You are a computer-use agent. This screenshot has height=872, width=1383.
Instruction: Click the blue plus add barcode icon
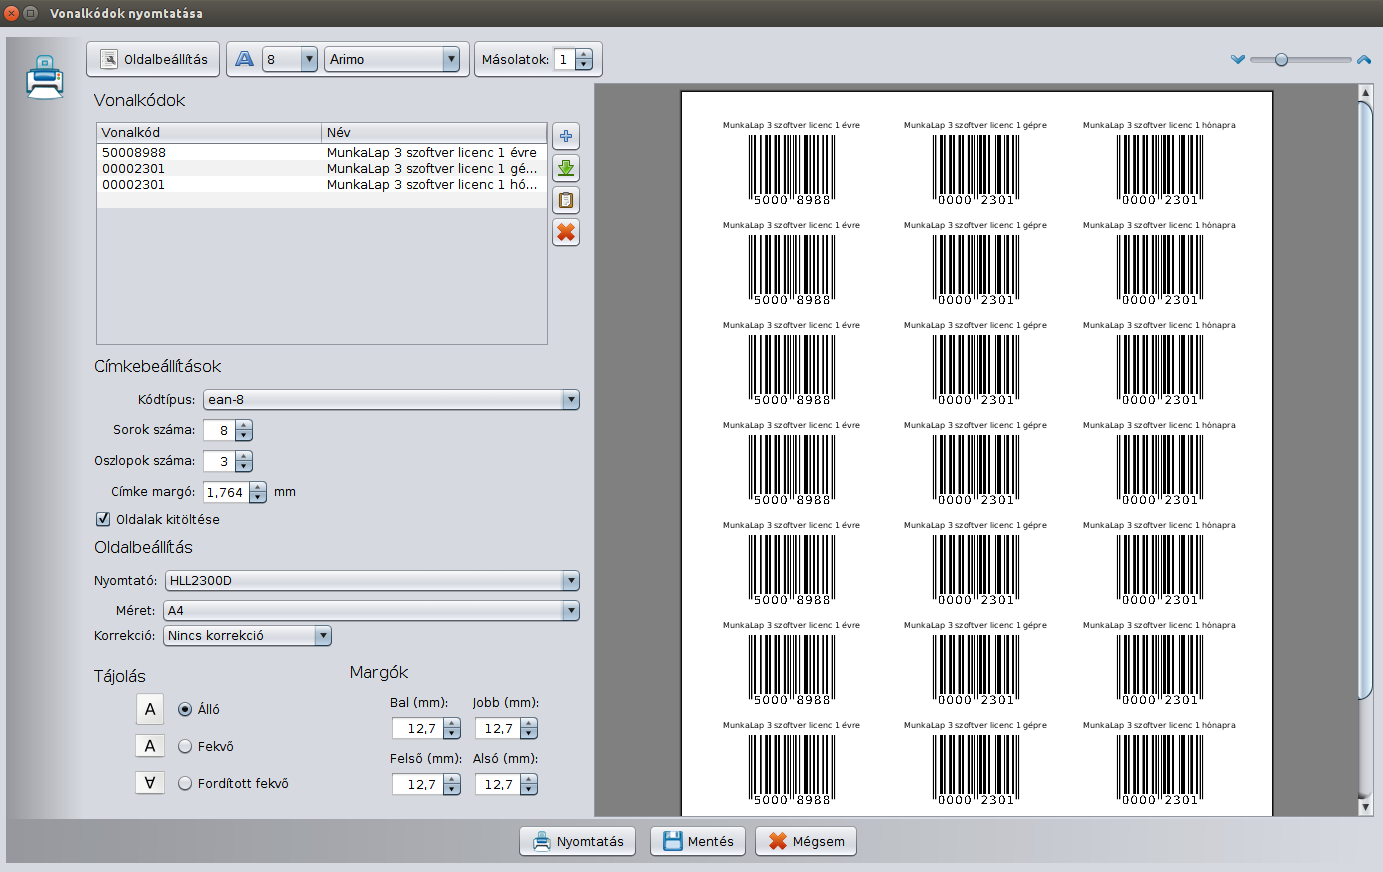click(x=566, y=136)
